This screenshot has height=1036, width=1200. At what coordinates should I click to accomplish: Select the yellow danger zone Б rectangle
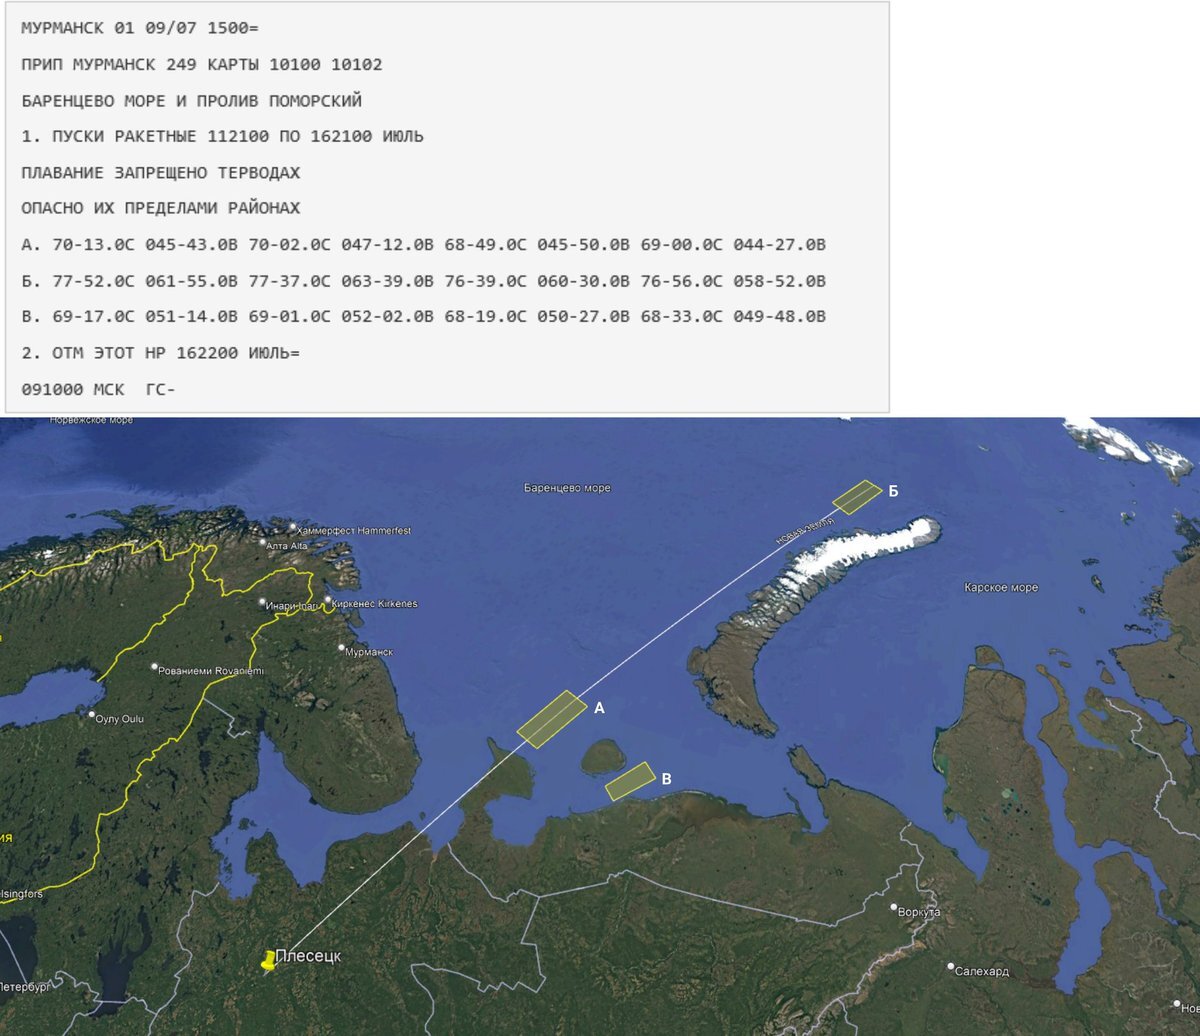point(857,497)
